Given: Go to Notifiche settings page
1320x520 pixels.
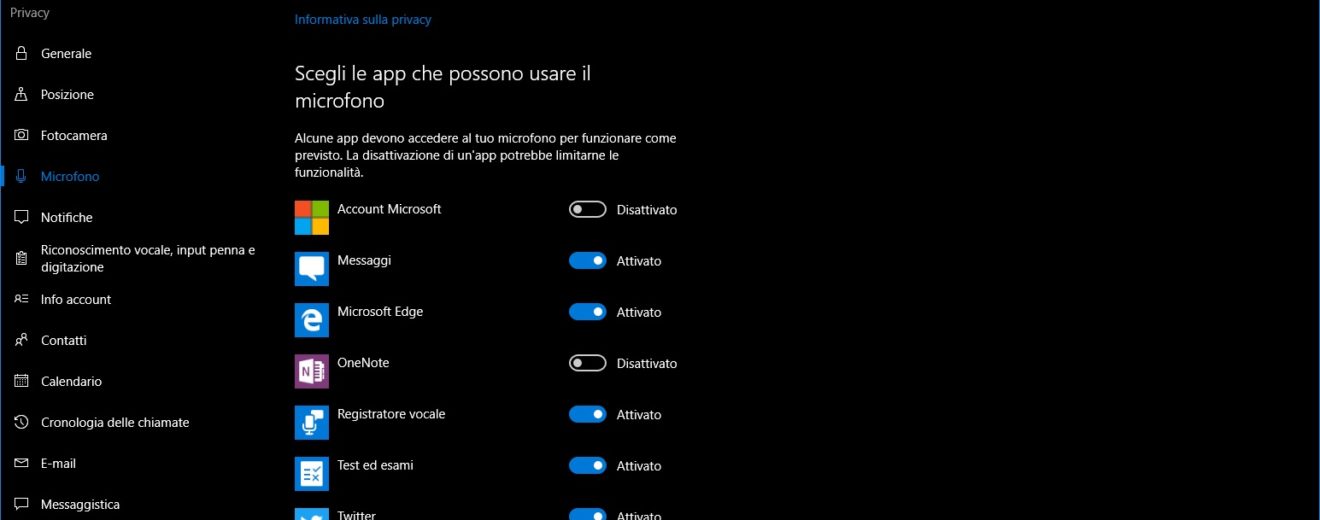Looking at the screenshot, I should [x=66, y=218].
